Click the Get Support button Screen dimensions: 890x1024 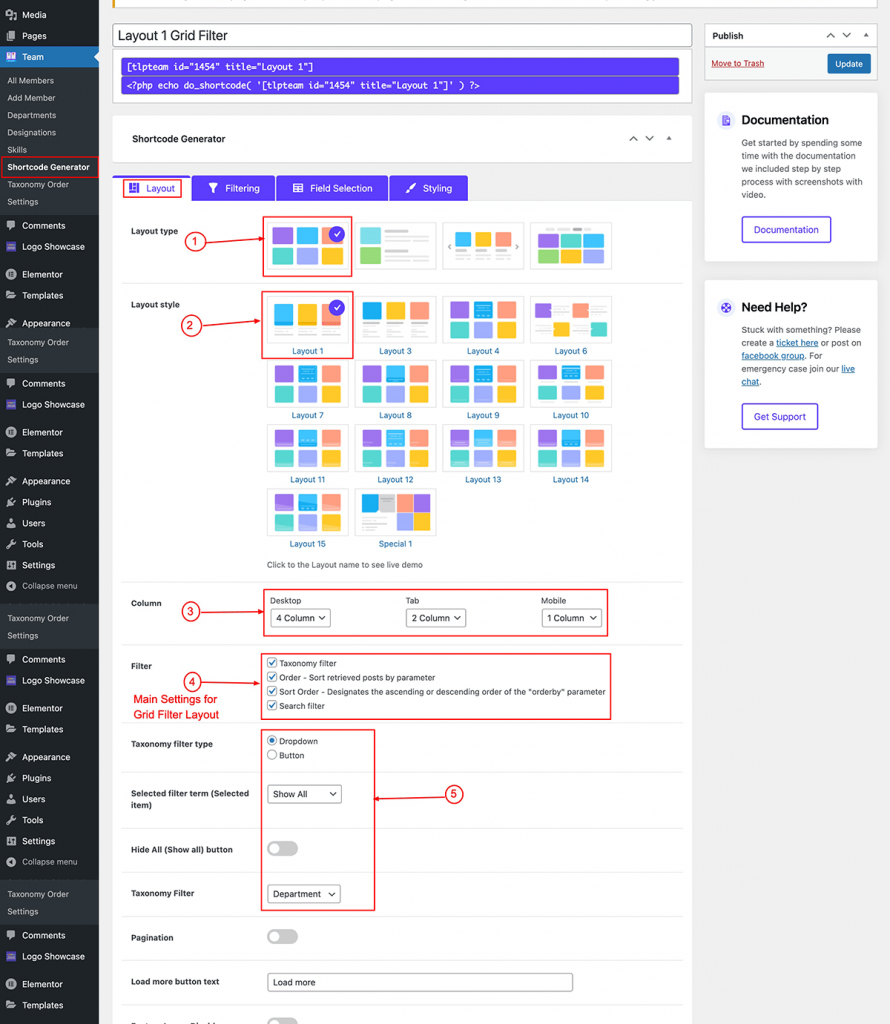[780, 417]
